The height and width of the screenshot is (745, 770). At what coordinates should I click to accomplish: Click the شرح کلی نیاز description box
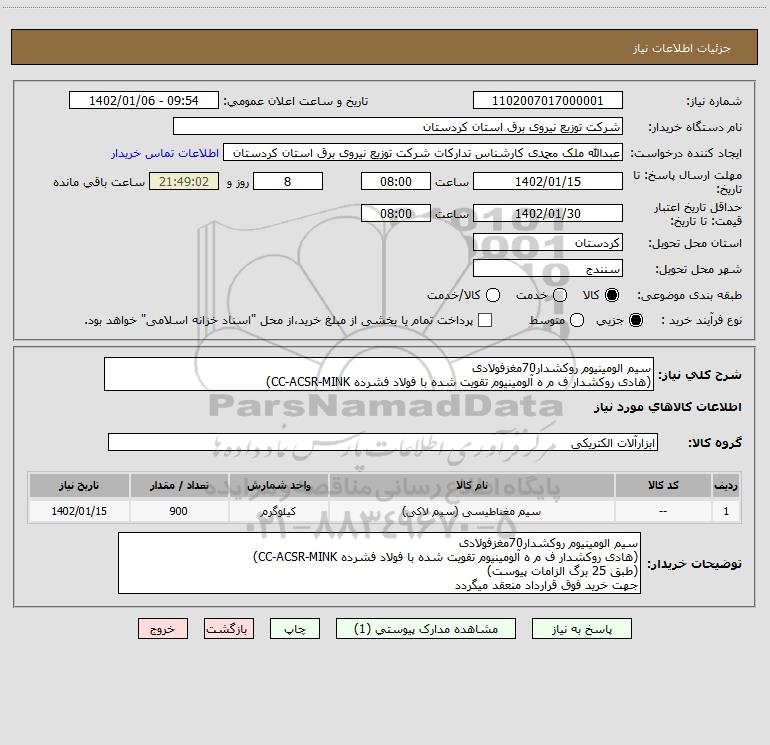379,374
